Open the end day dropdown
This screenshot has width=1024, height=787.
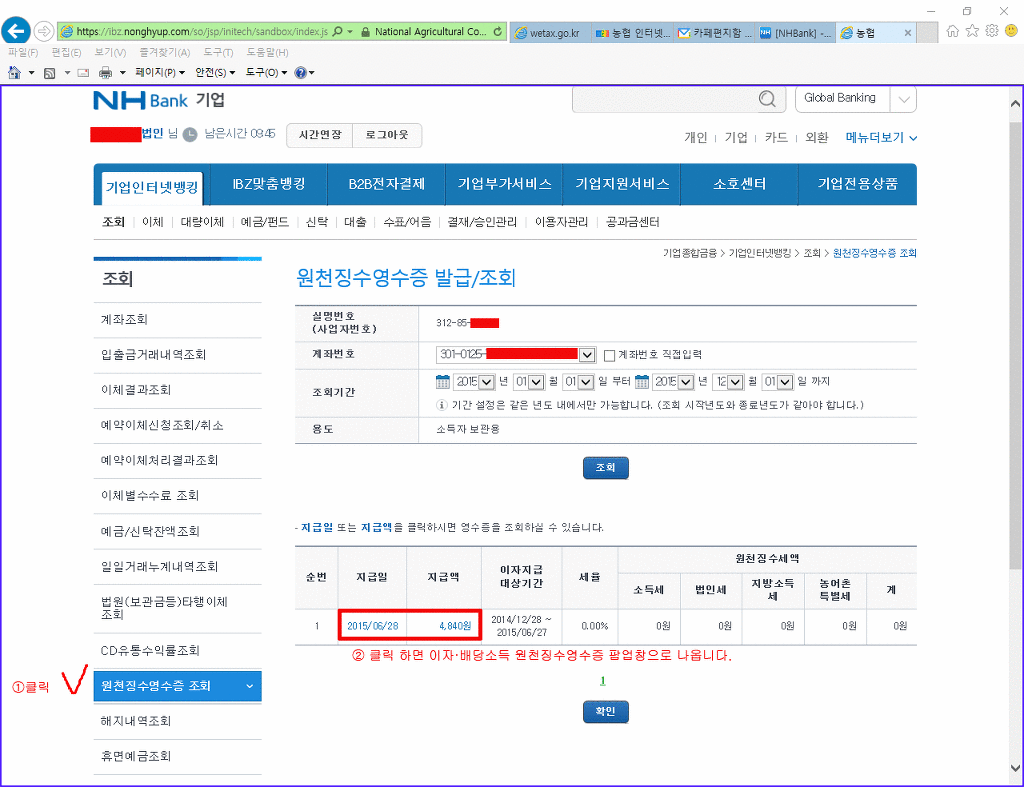pos(786,382)
